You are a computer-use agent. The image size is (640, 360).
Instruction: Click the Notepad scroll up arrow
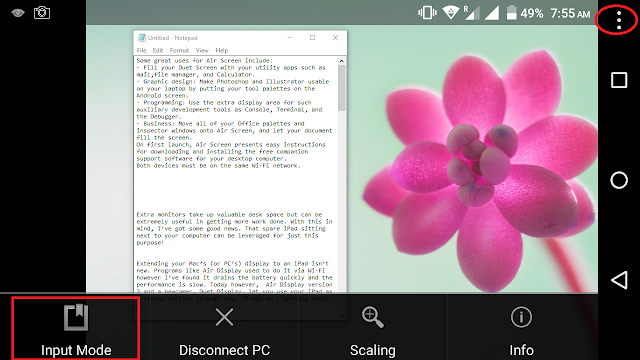coord(342,61)
